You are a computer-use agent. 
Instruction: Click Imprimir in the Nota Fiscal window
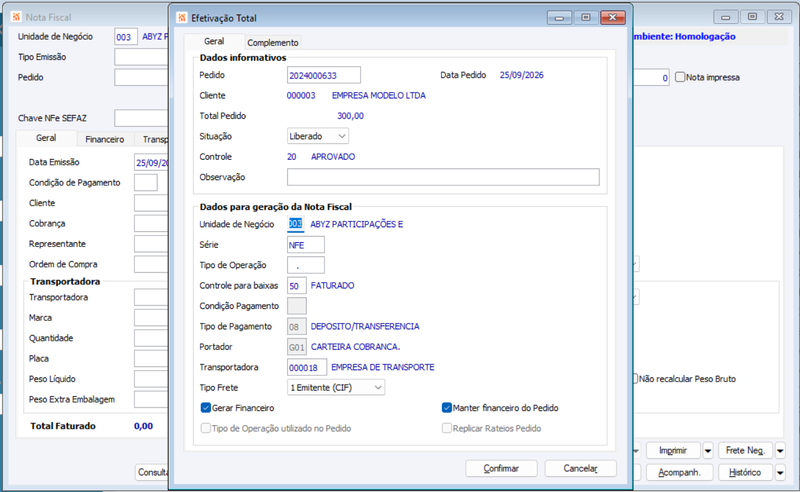(x=673, y=451)
